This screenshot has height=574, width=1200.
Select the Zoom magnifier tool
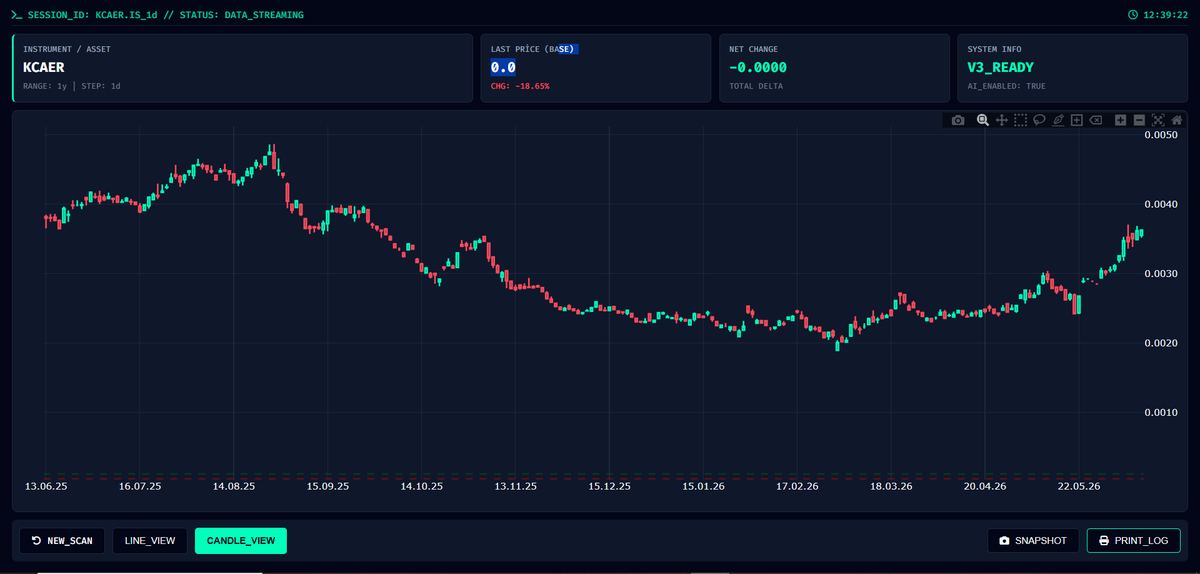pyautogui.click(x=983, y=120)
